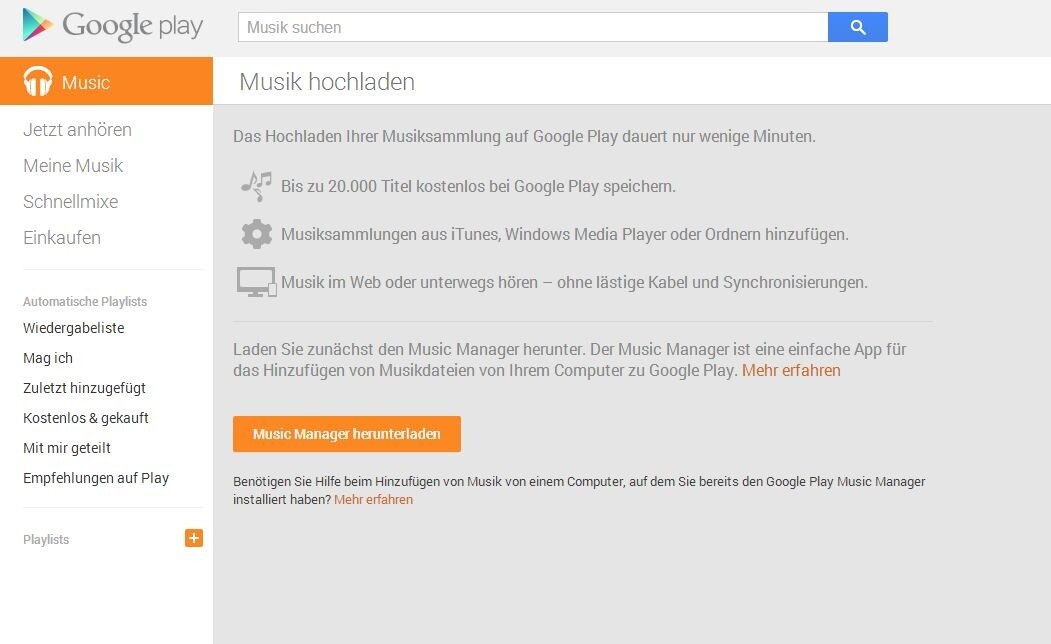1051x644 pixels.
Task: Open the "Schnellmixe" section
Action: (70, 201)
